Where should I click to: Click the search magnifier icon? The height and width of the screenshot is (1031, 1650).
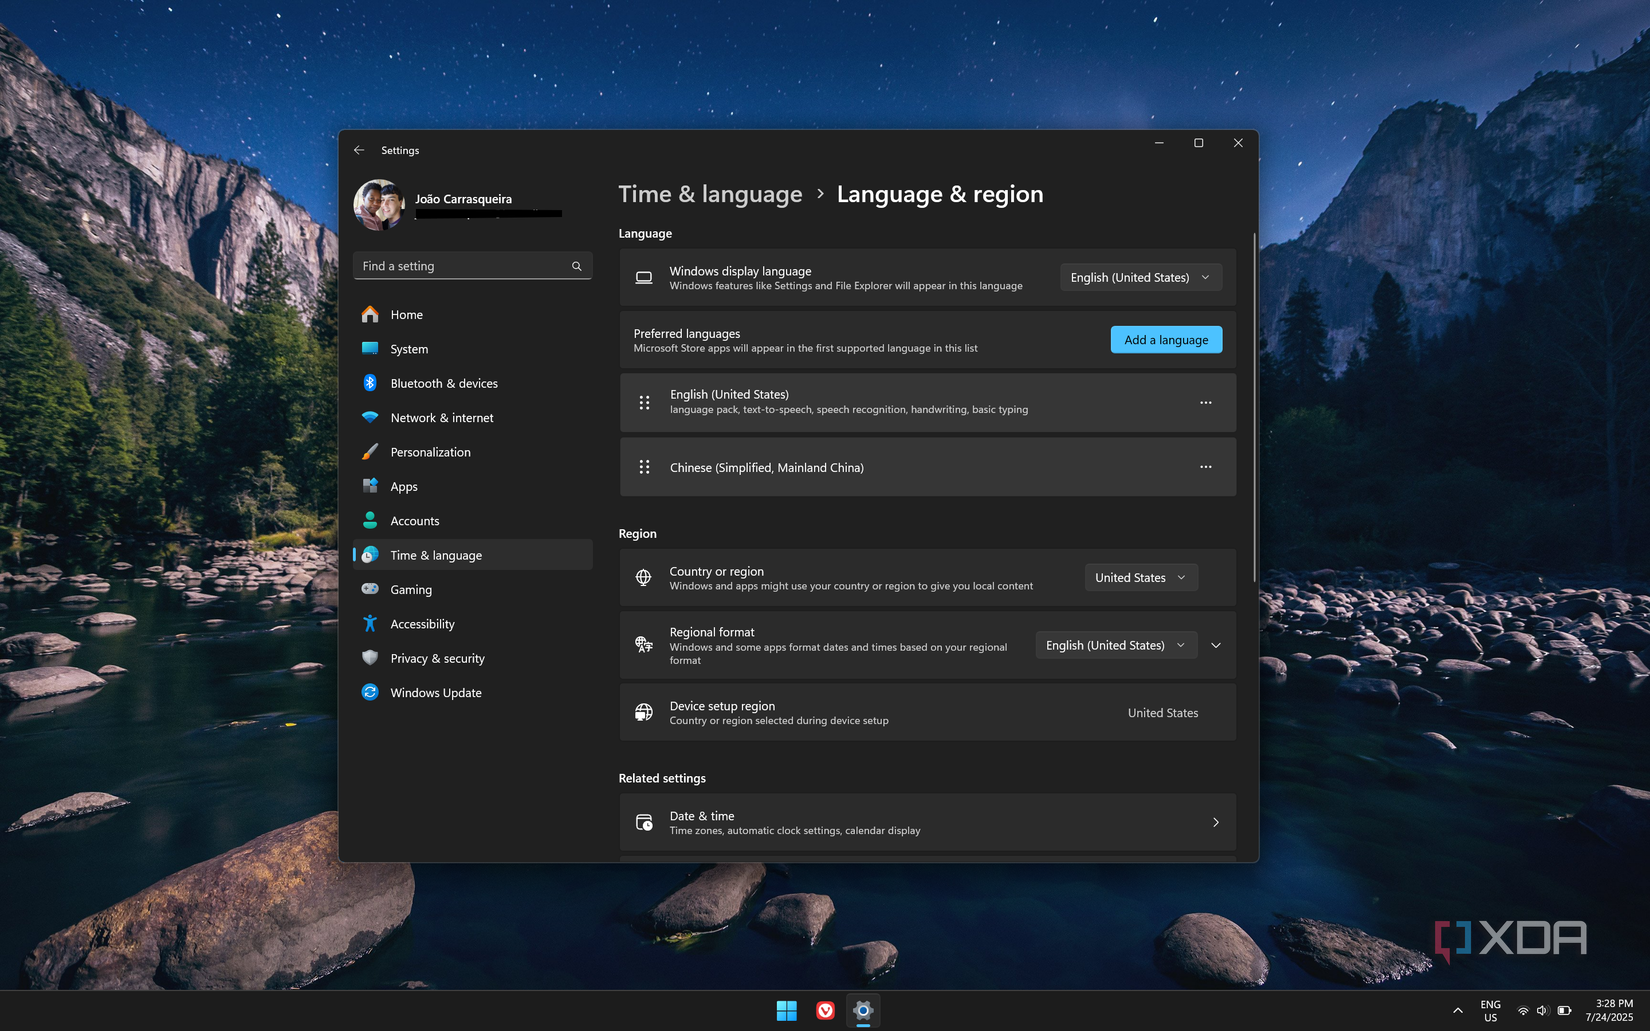[576, 266]
